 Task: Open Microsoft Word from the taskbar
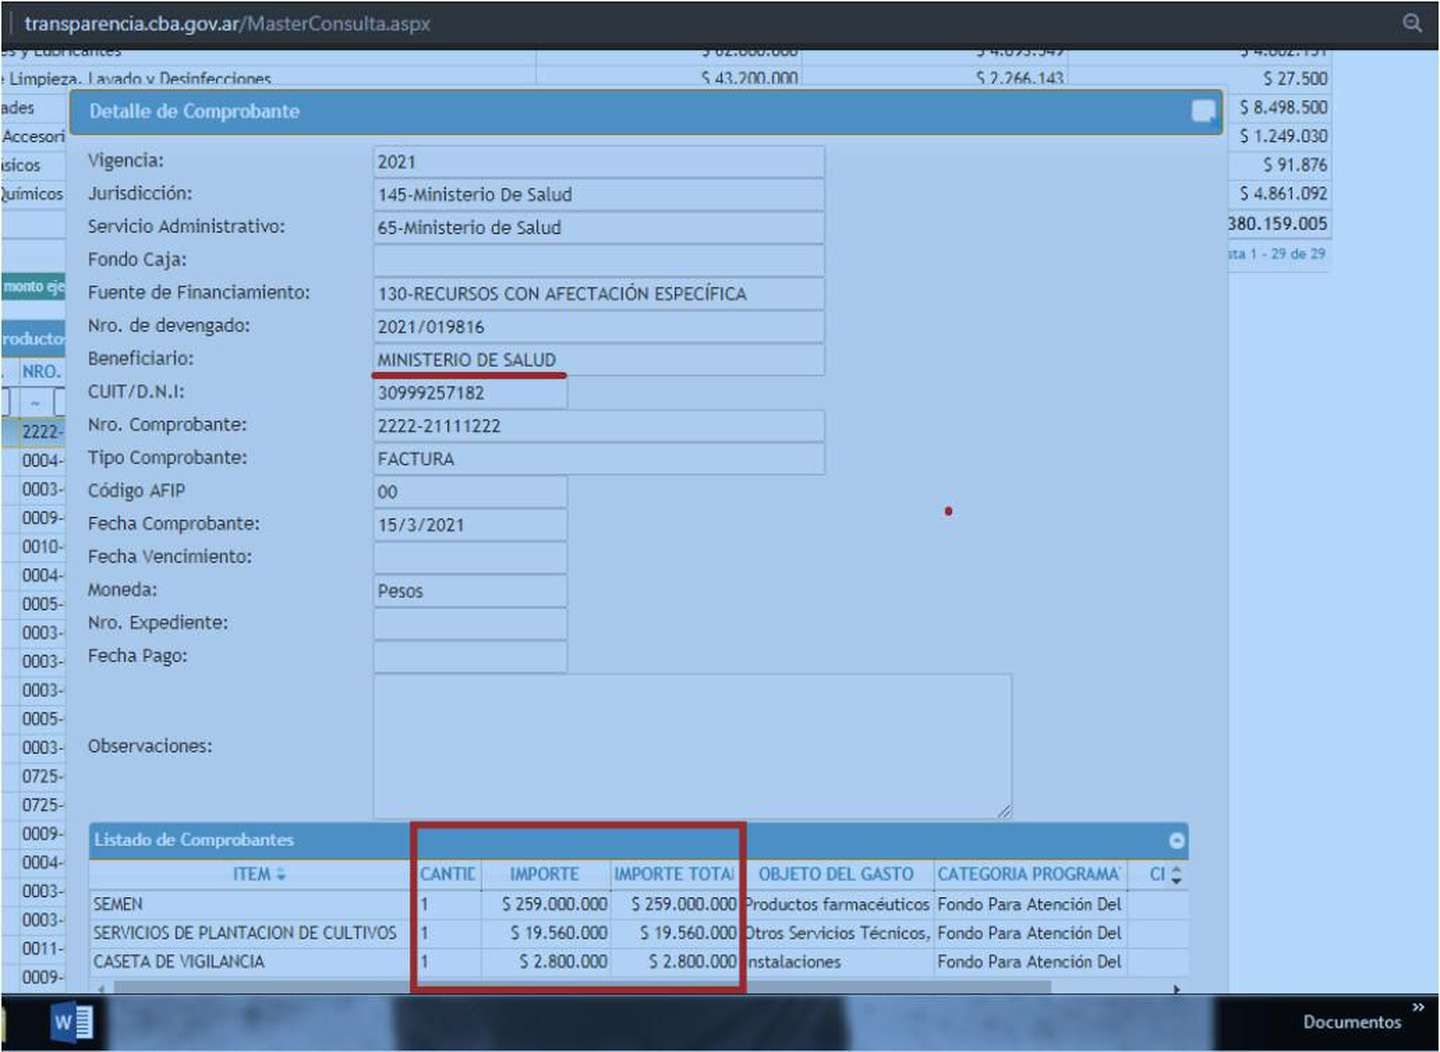(x=72, y=1022)
